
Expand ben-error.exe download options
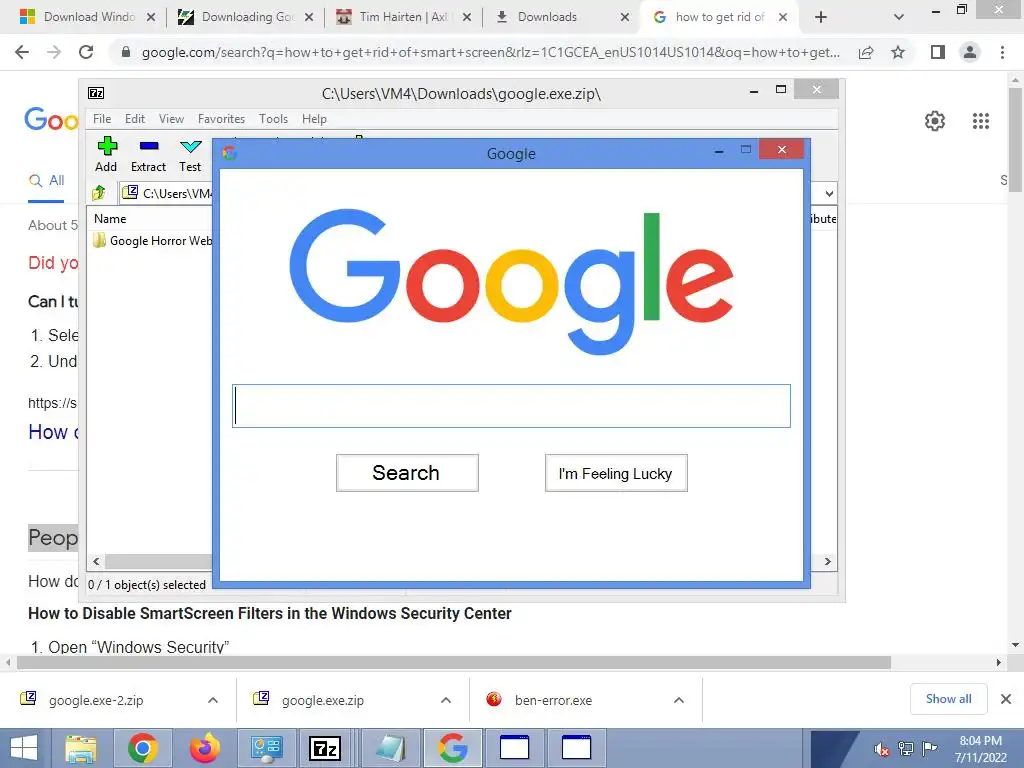(679, 700)
